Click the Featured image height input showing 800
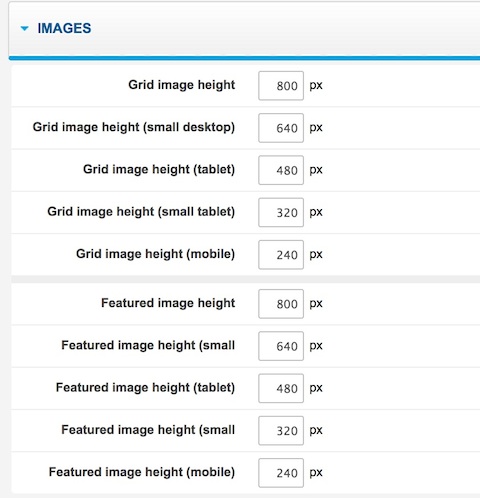 [281, 304]
